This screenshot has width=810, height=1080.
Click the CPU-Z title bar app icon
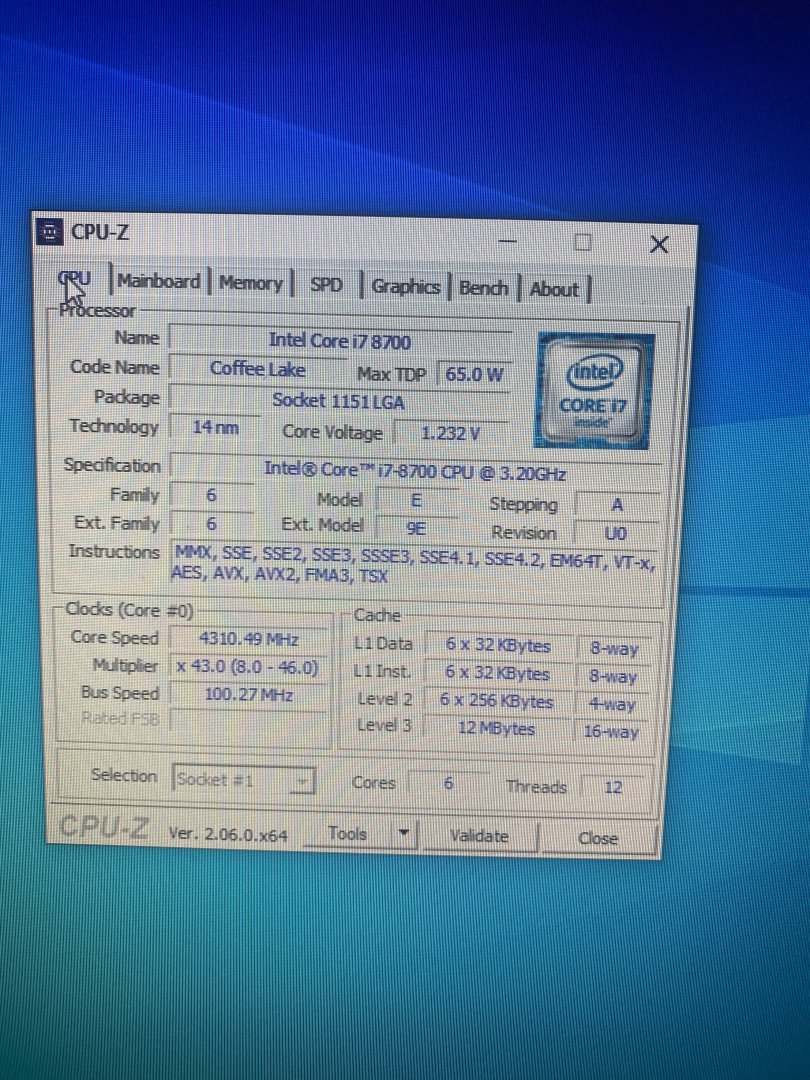point(49,232)
